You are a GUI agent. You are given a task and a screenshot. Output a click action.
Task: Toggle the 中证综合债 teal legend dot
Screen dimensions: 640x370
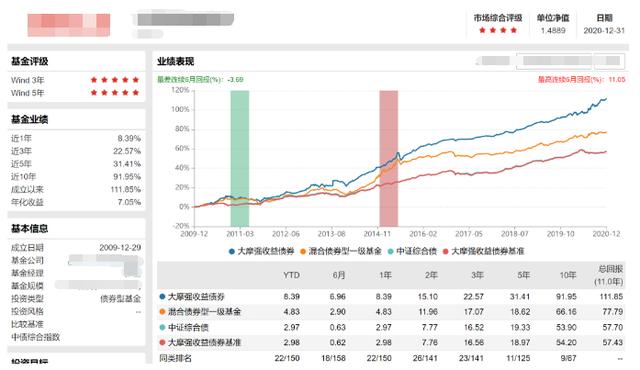pos(390,252)
